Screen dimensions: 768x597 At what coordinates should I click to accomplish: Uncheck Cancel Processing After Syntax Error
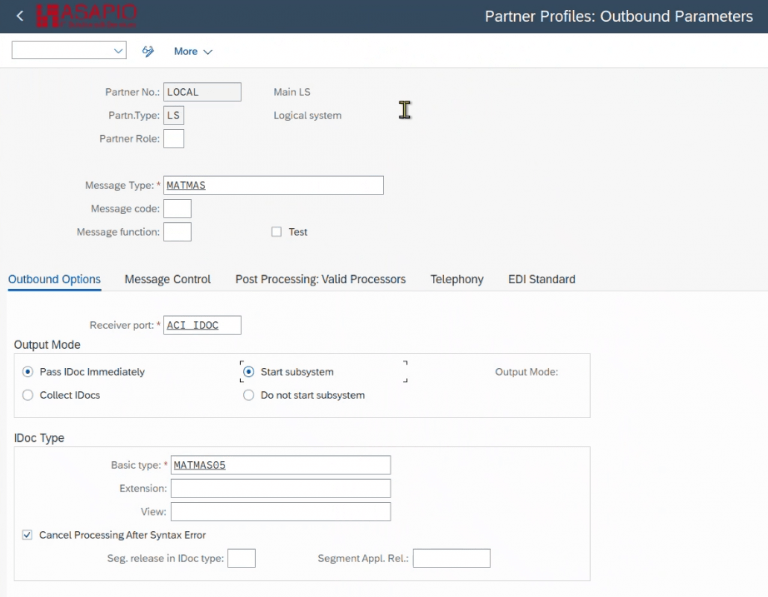(x=27, y=535)
